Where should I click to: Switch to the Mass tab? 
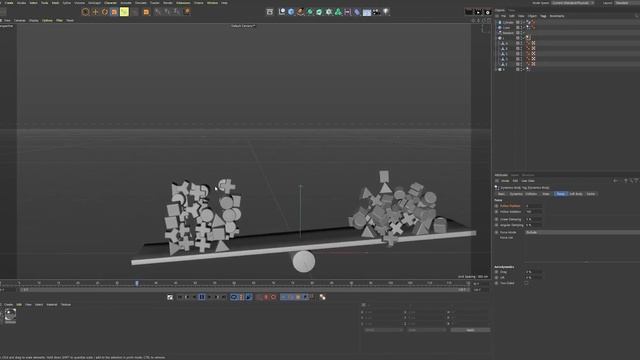click(x=546, y=194)
